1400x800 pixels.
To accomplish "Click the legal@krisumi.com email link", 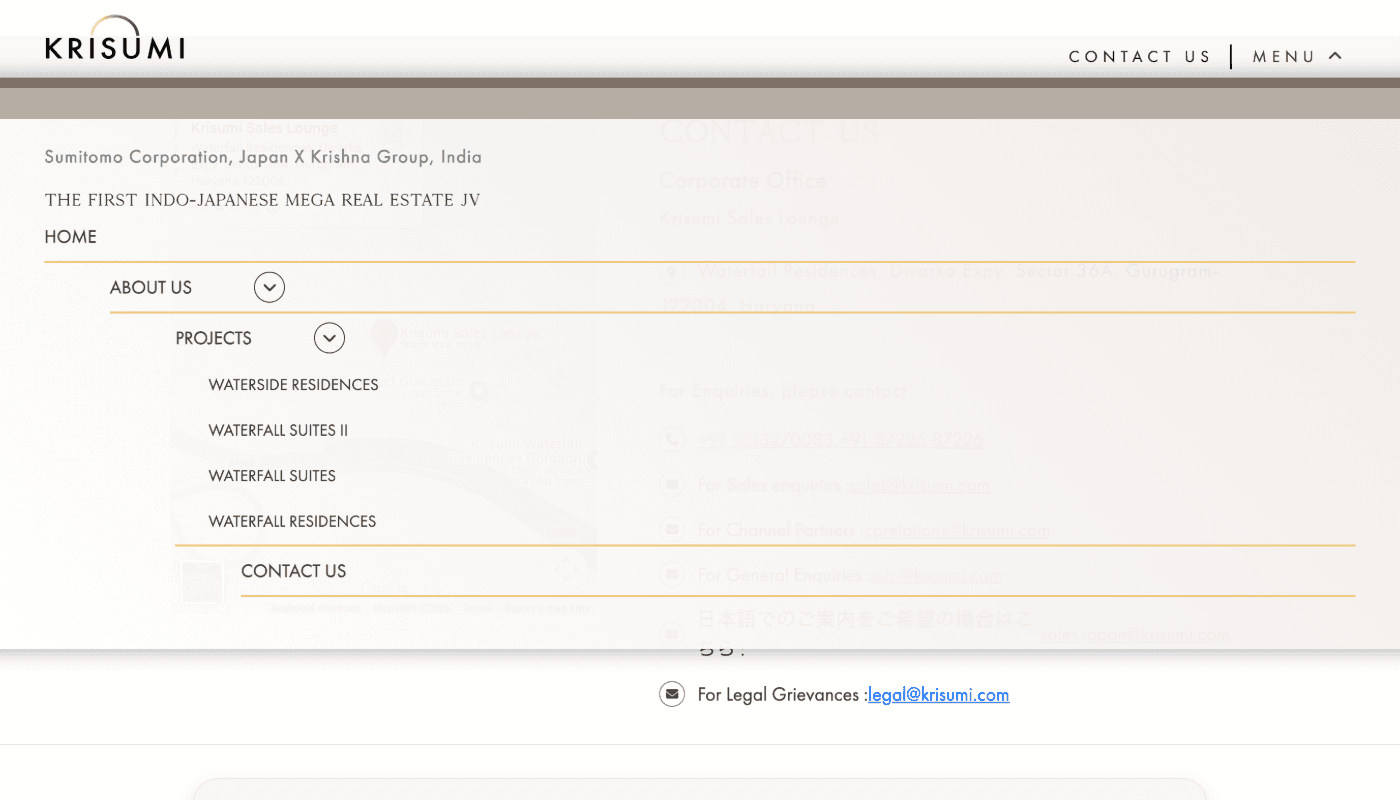I will tap(938, 693).
